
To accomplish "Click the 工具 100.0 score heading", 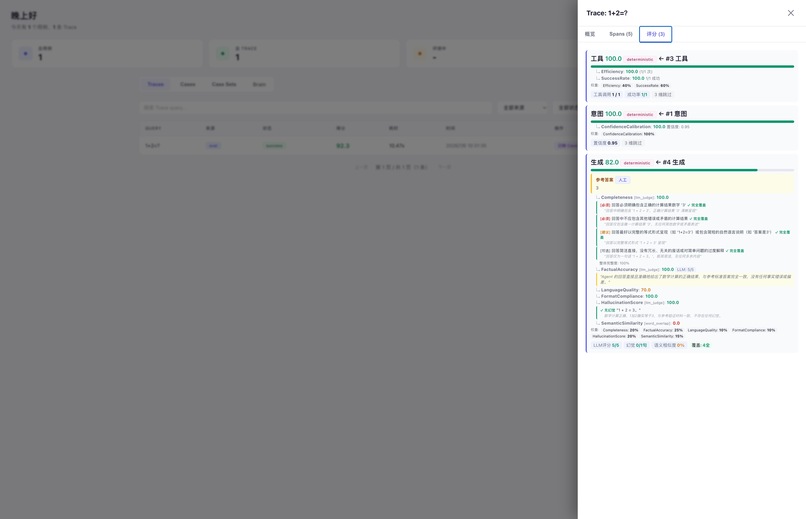I will click(x=606, y=59).
